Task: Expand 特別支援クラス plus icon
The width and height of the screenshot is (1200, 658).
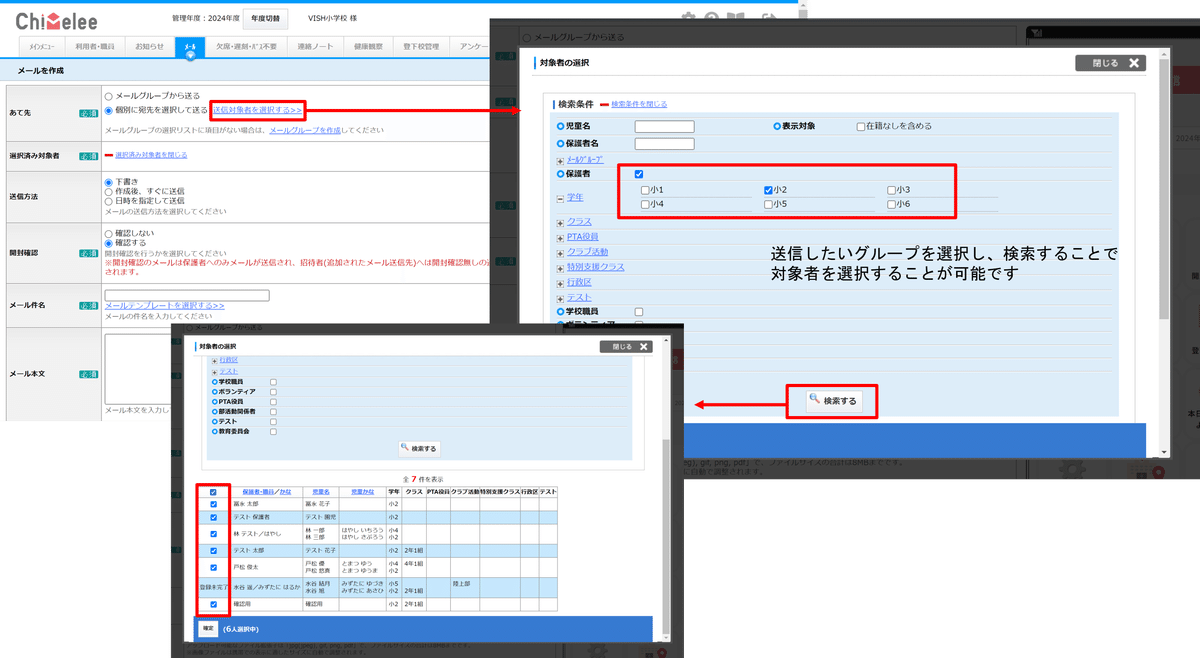Action: 560,267
